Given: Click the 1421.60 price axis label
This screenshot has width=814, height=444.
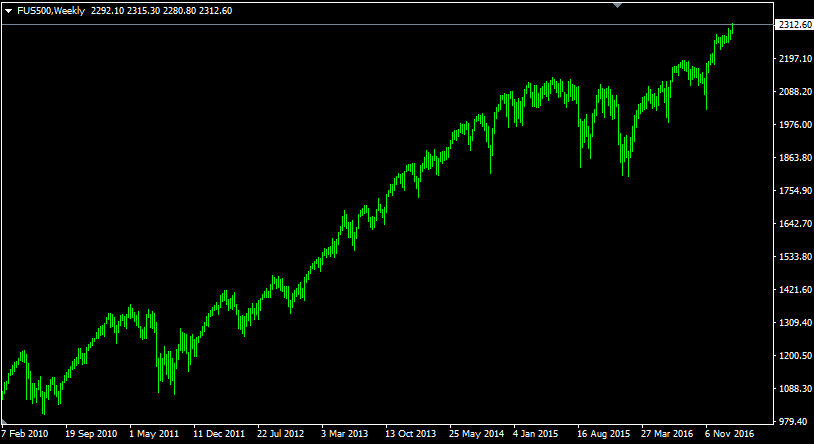Looking at the screenshot, I should (x=795, y=289).
